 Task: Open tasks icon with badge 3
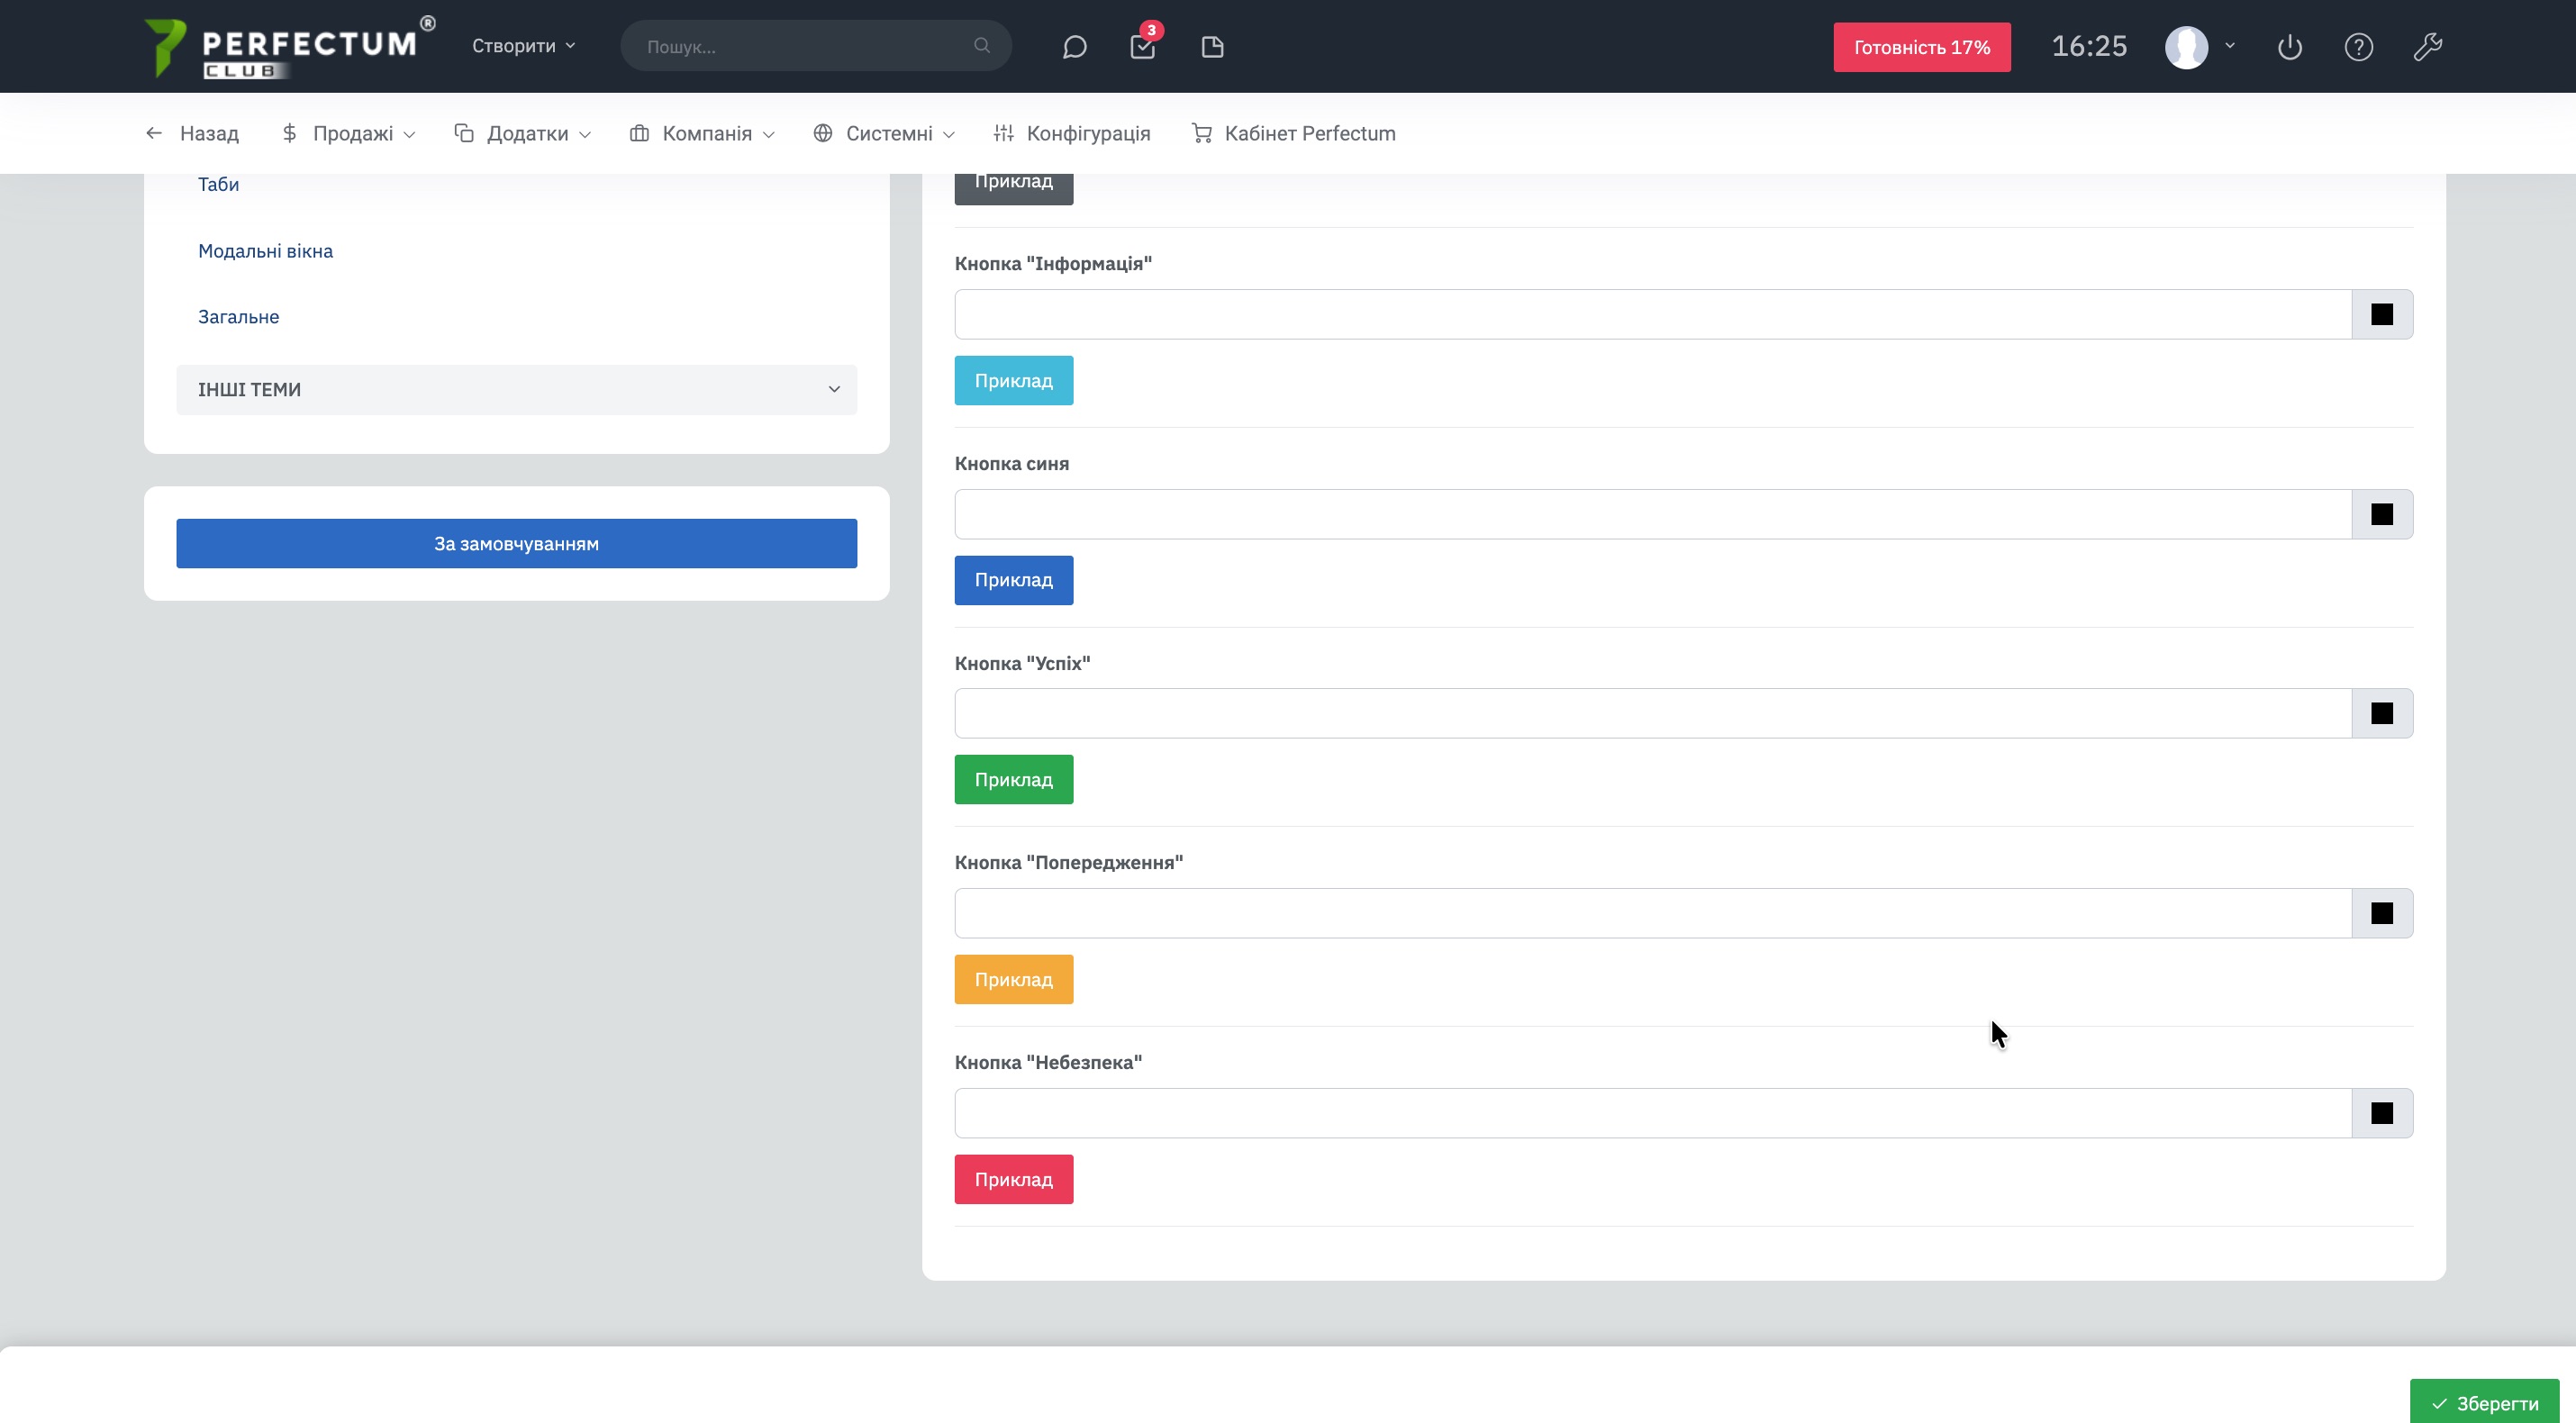coord(1142,47)
